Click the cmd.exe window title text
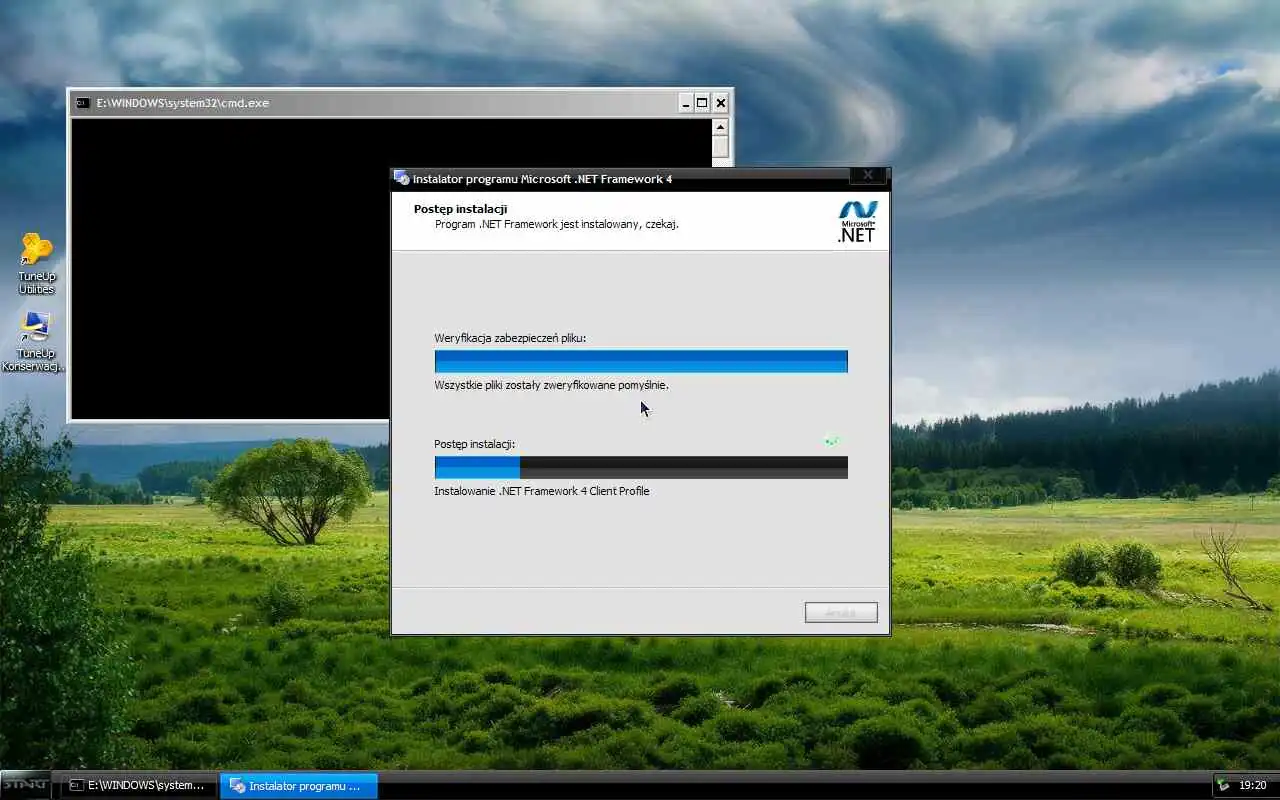Image resolution: width=1280 pixels, height=800 pixels. [183, 103]
